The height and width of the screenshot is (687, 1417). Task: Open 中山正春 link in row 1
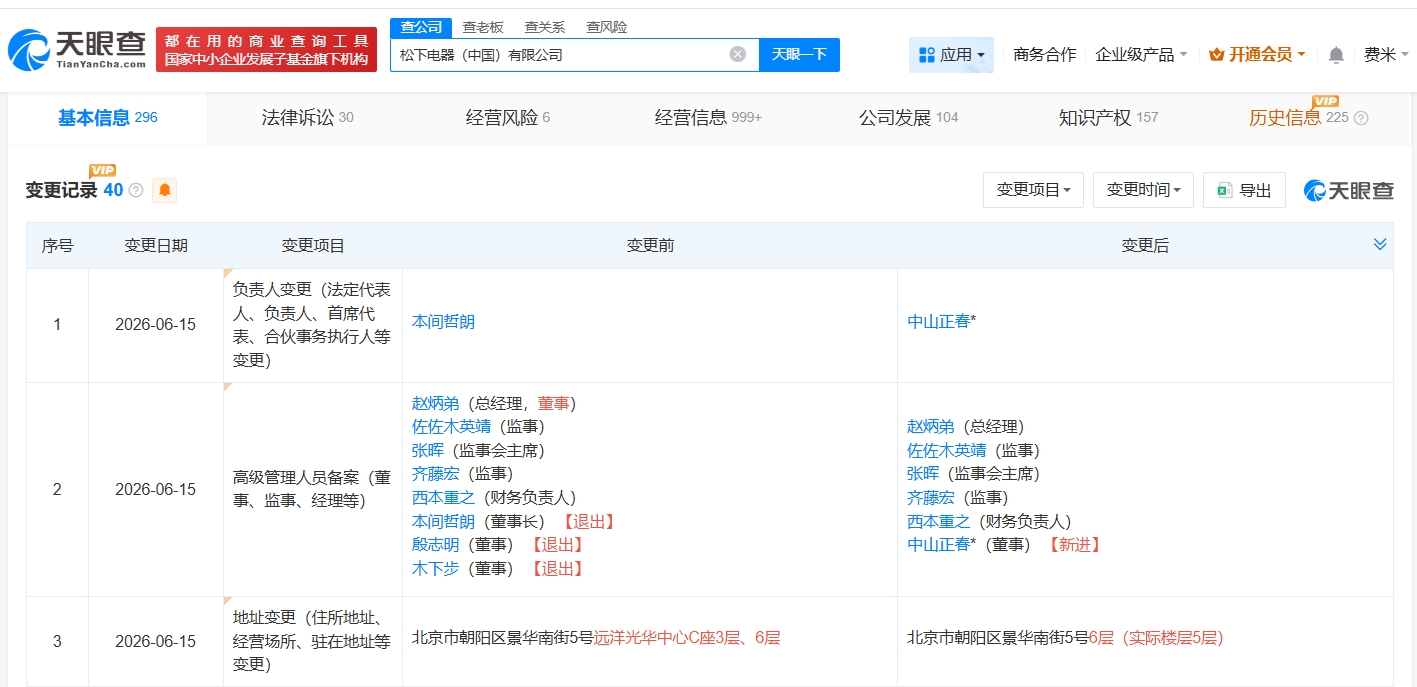tap(938, 322)
